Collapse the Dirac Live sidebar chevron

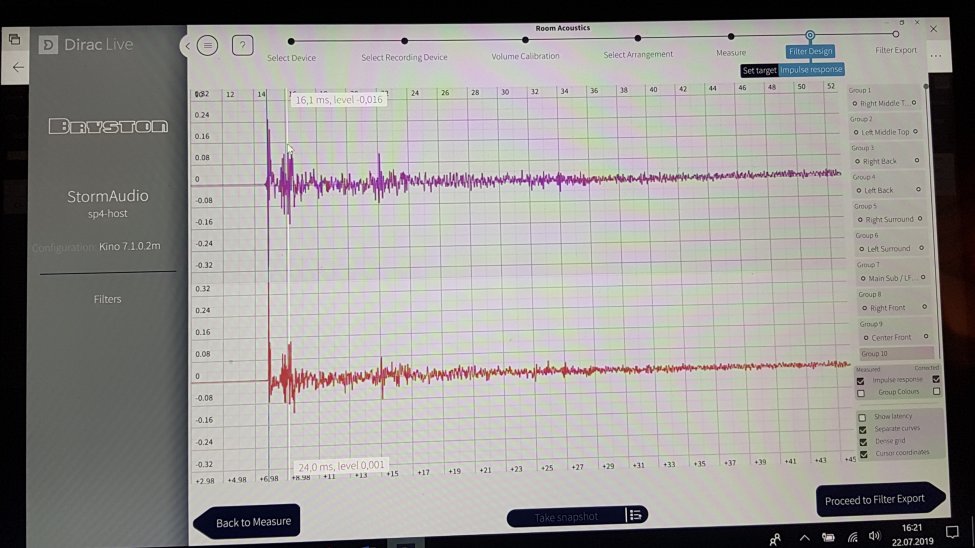click(187, 45)
